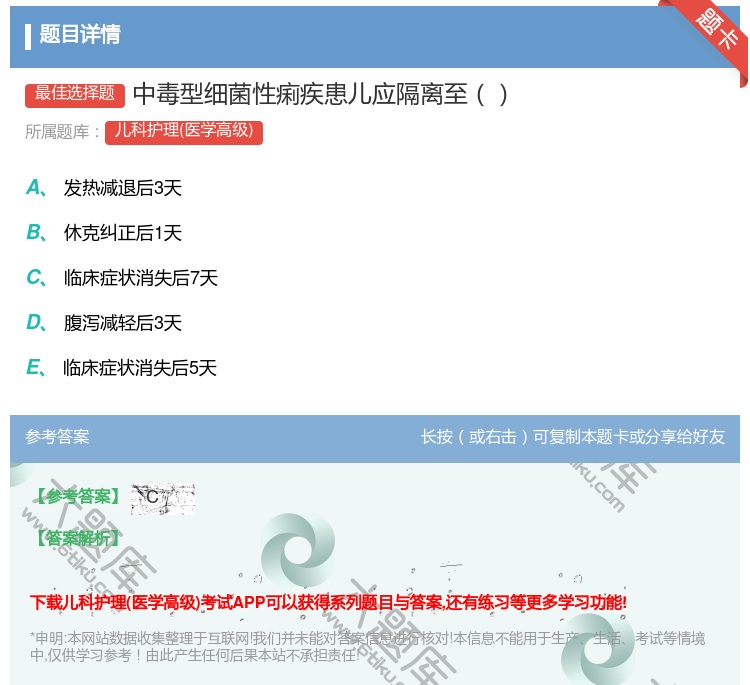Screen dimensions: 750x685
Task: Click the letter C option marker
Action: 36,278
